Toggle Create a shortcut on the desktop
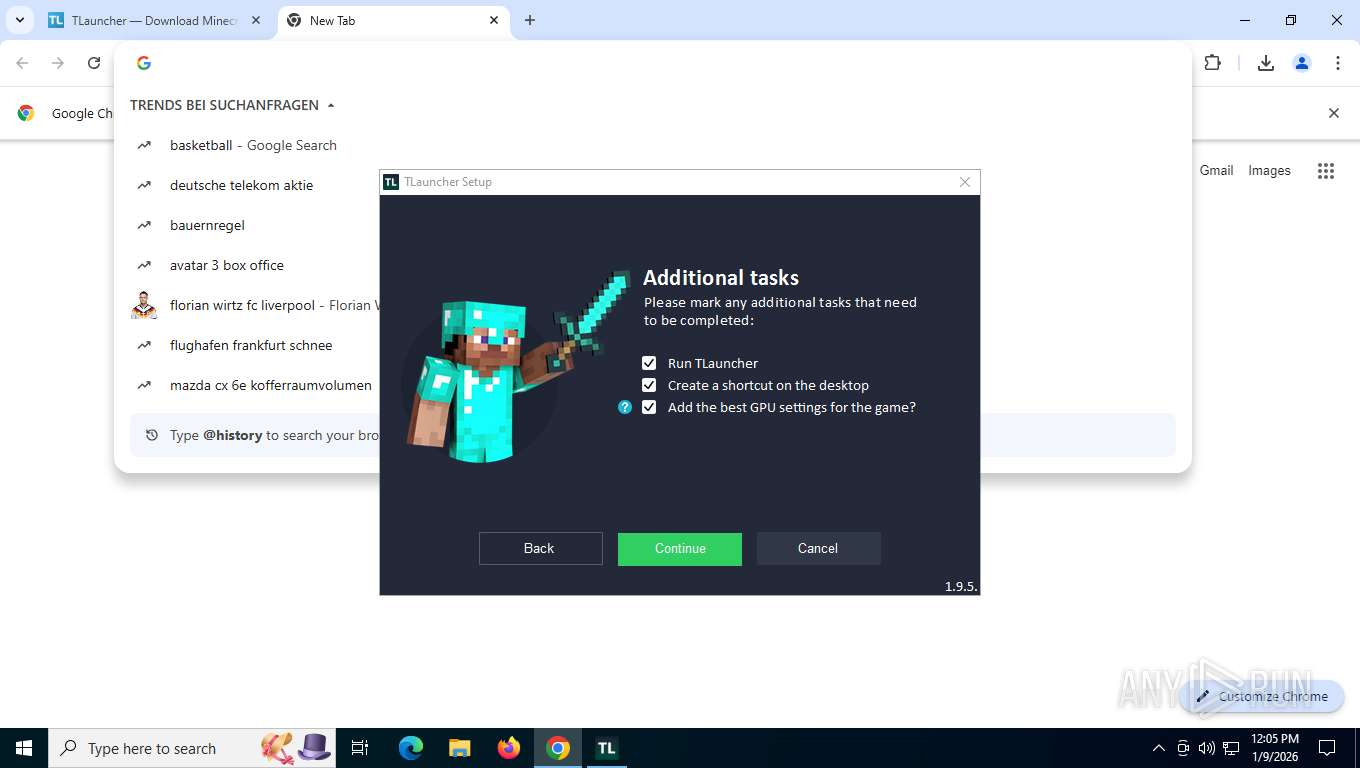1360x768 pixels. tap(649, 385)
